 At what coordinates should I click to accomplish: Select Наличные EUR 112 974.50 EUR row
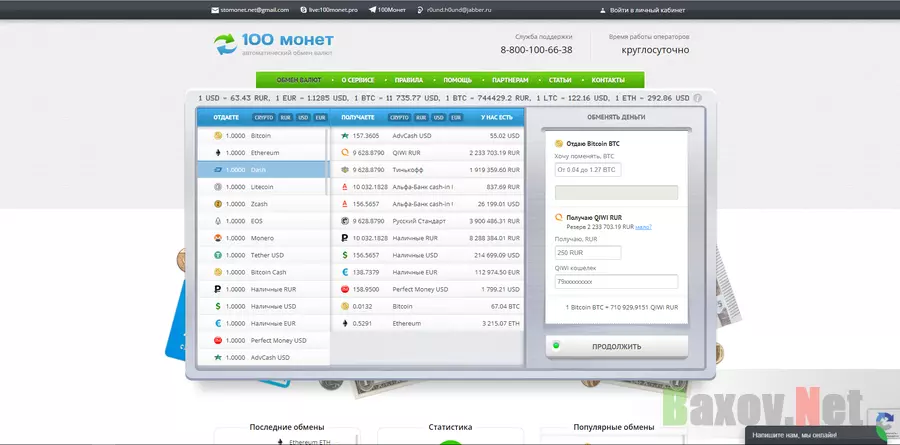coord(428,272)
